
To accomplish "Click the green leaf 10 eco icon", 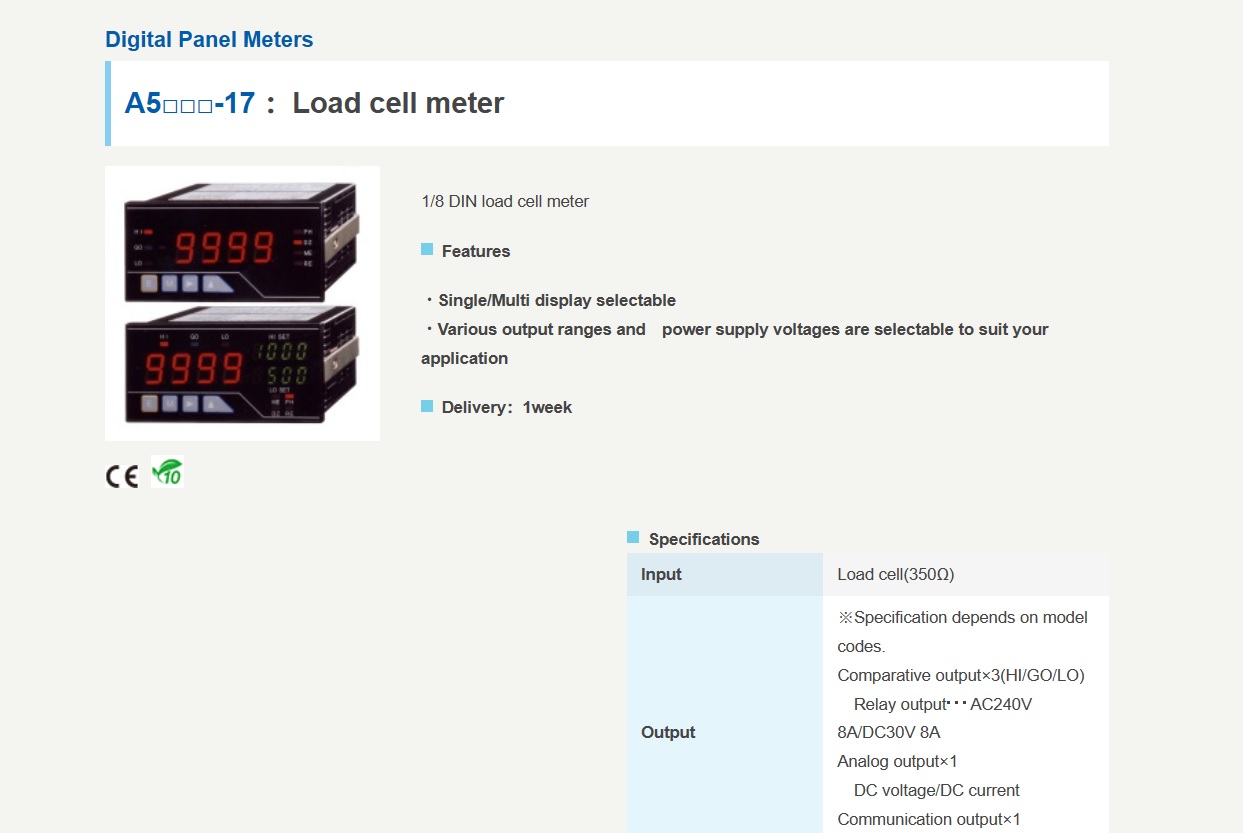I will (167, 472).
